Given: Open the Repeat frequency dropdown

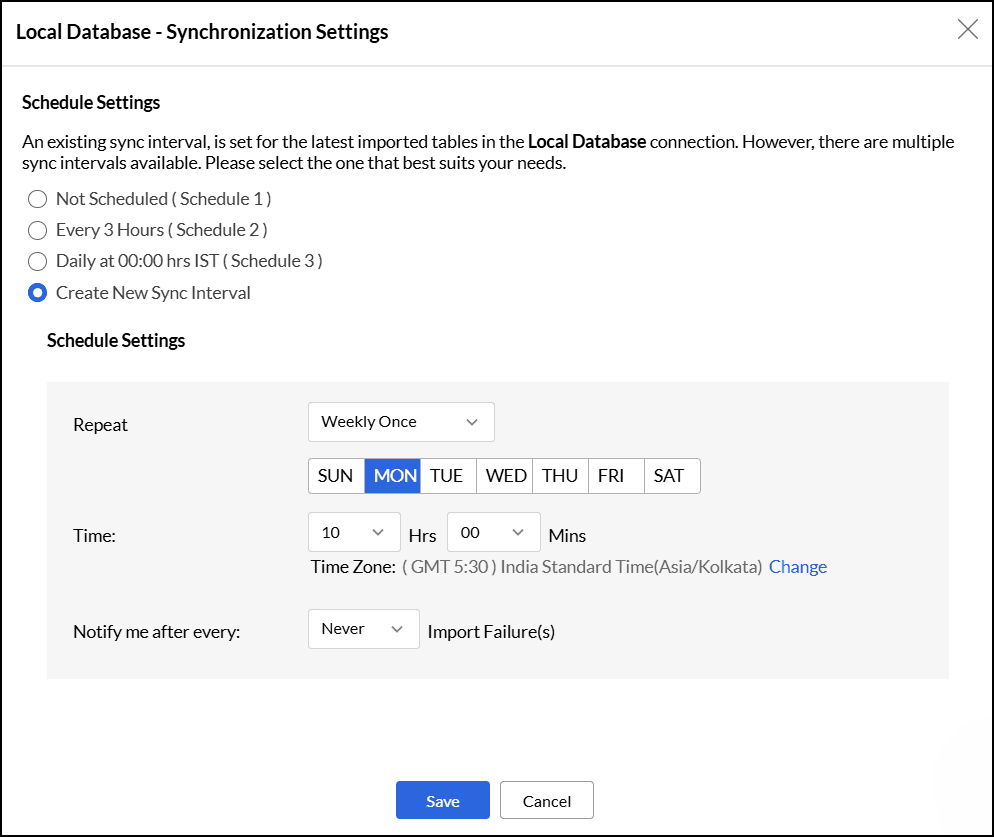Looking at the screenshot, I should [400, 421].
